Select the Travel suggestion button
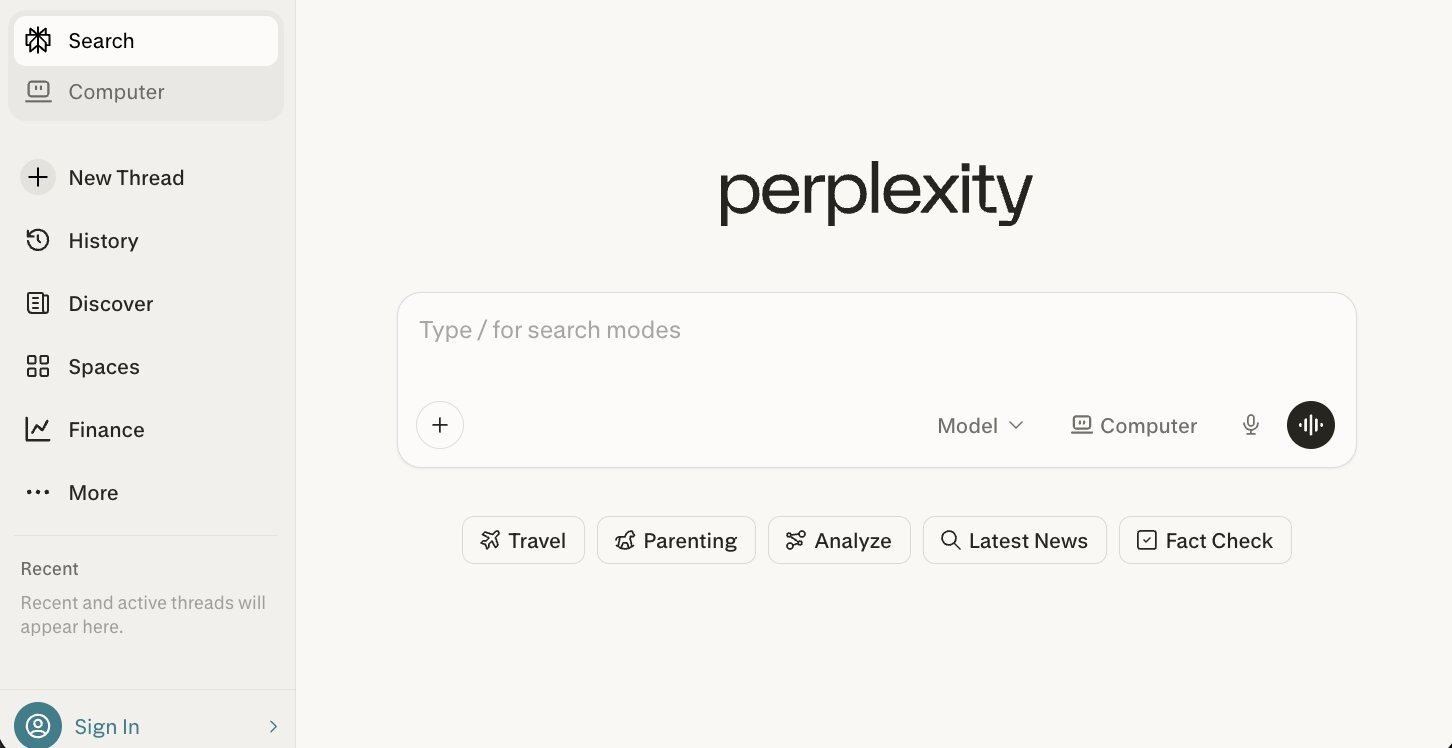 [x=523, y=540]
